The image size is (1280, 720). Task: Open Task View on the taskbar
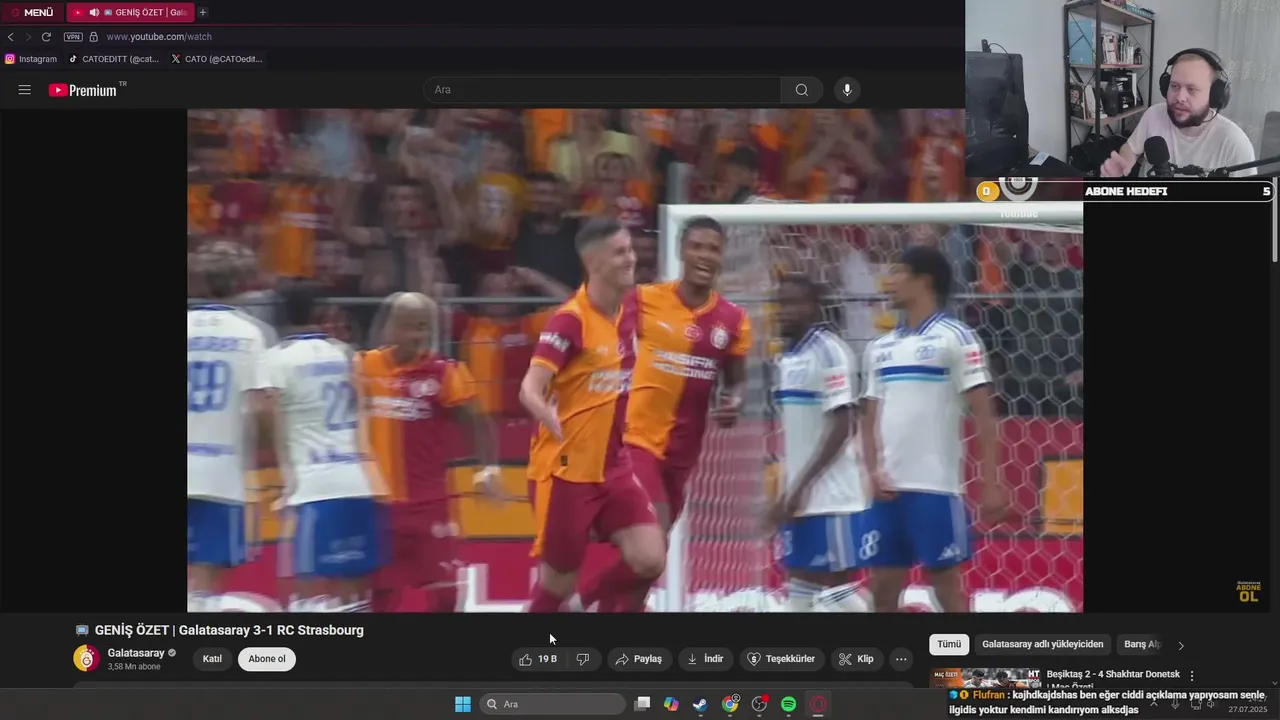click(642, 704)
